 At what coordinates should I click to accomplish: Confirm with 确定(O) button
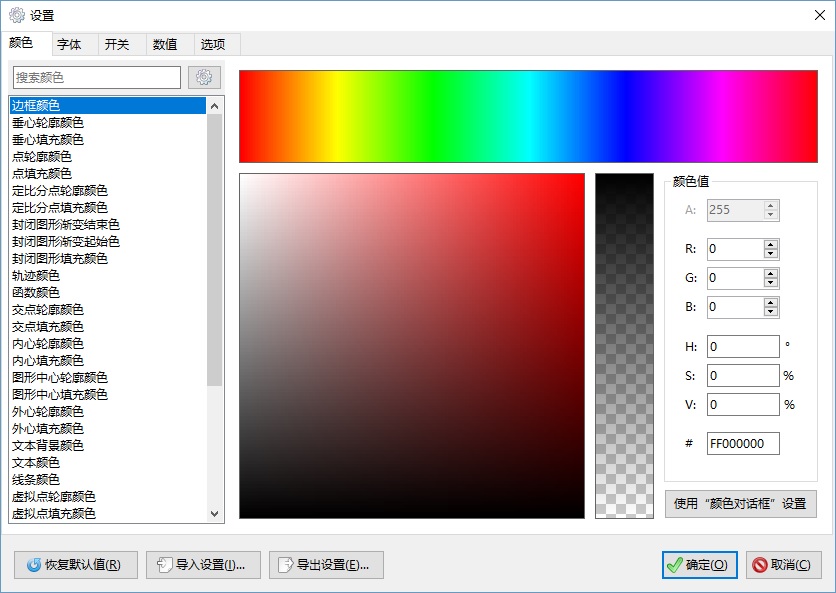pos(700,565)
